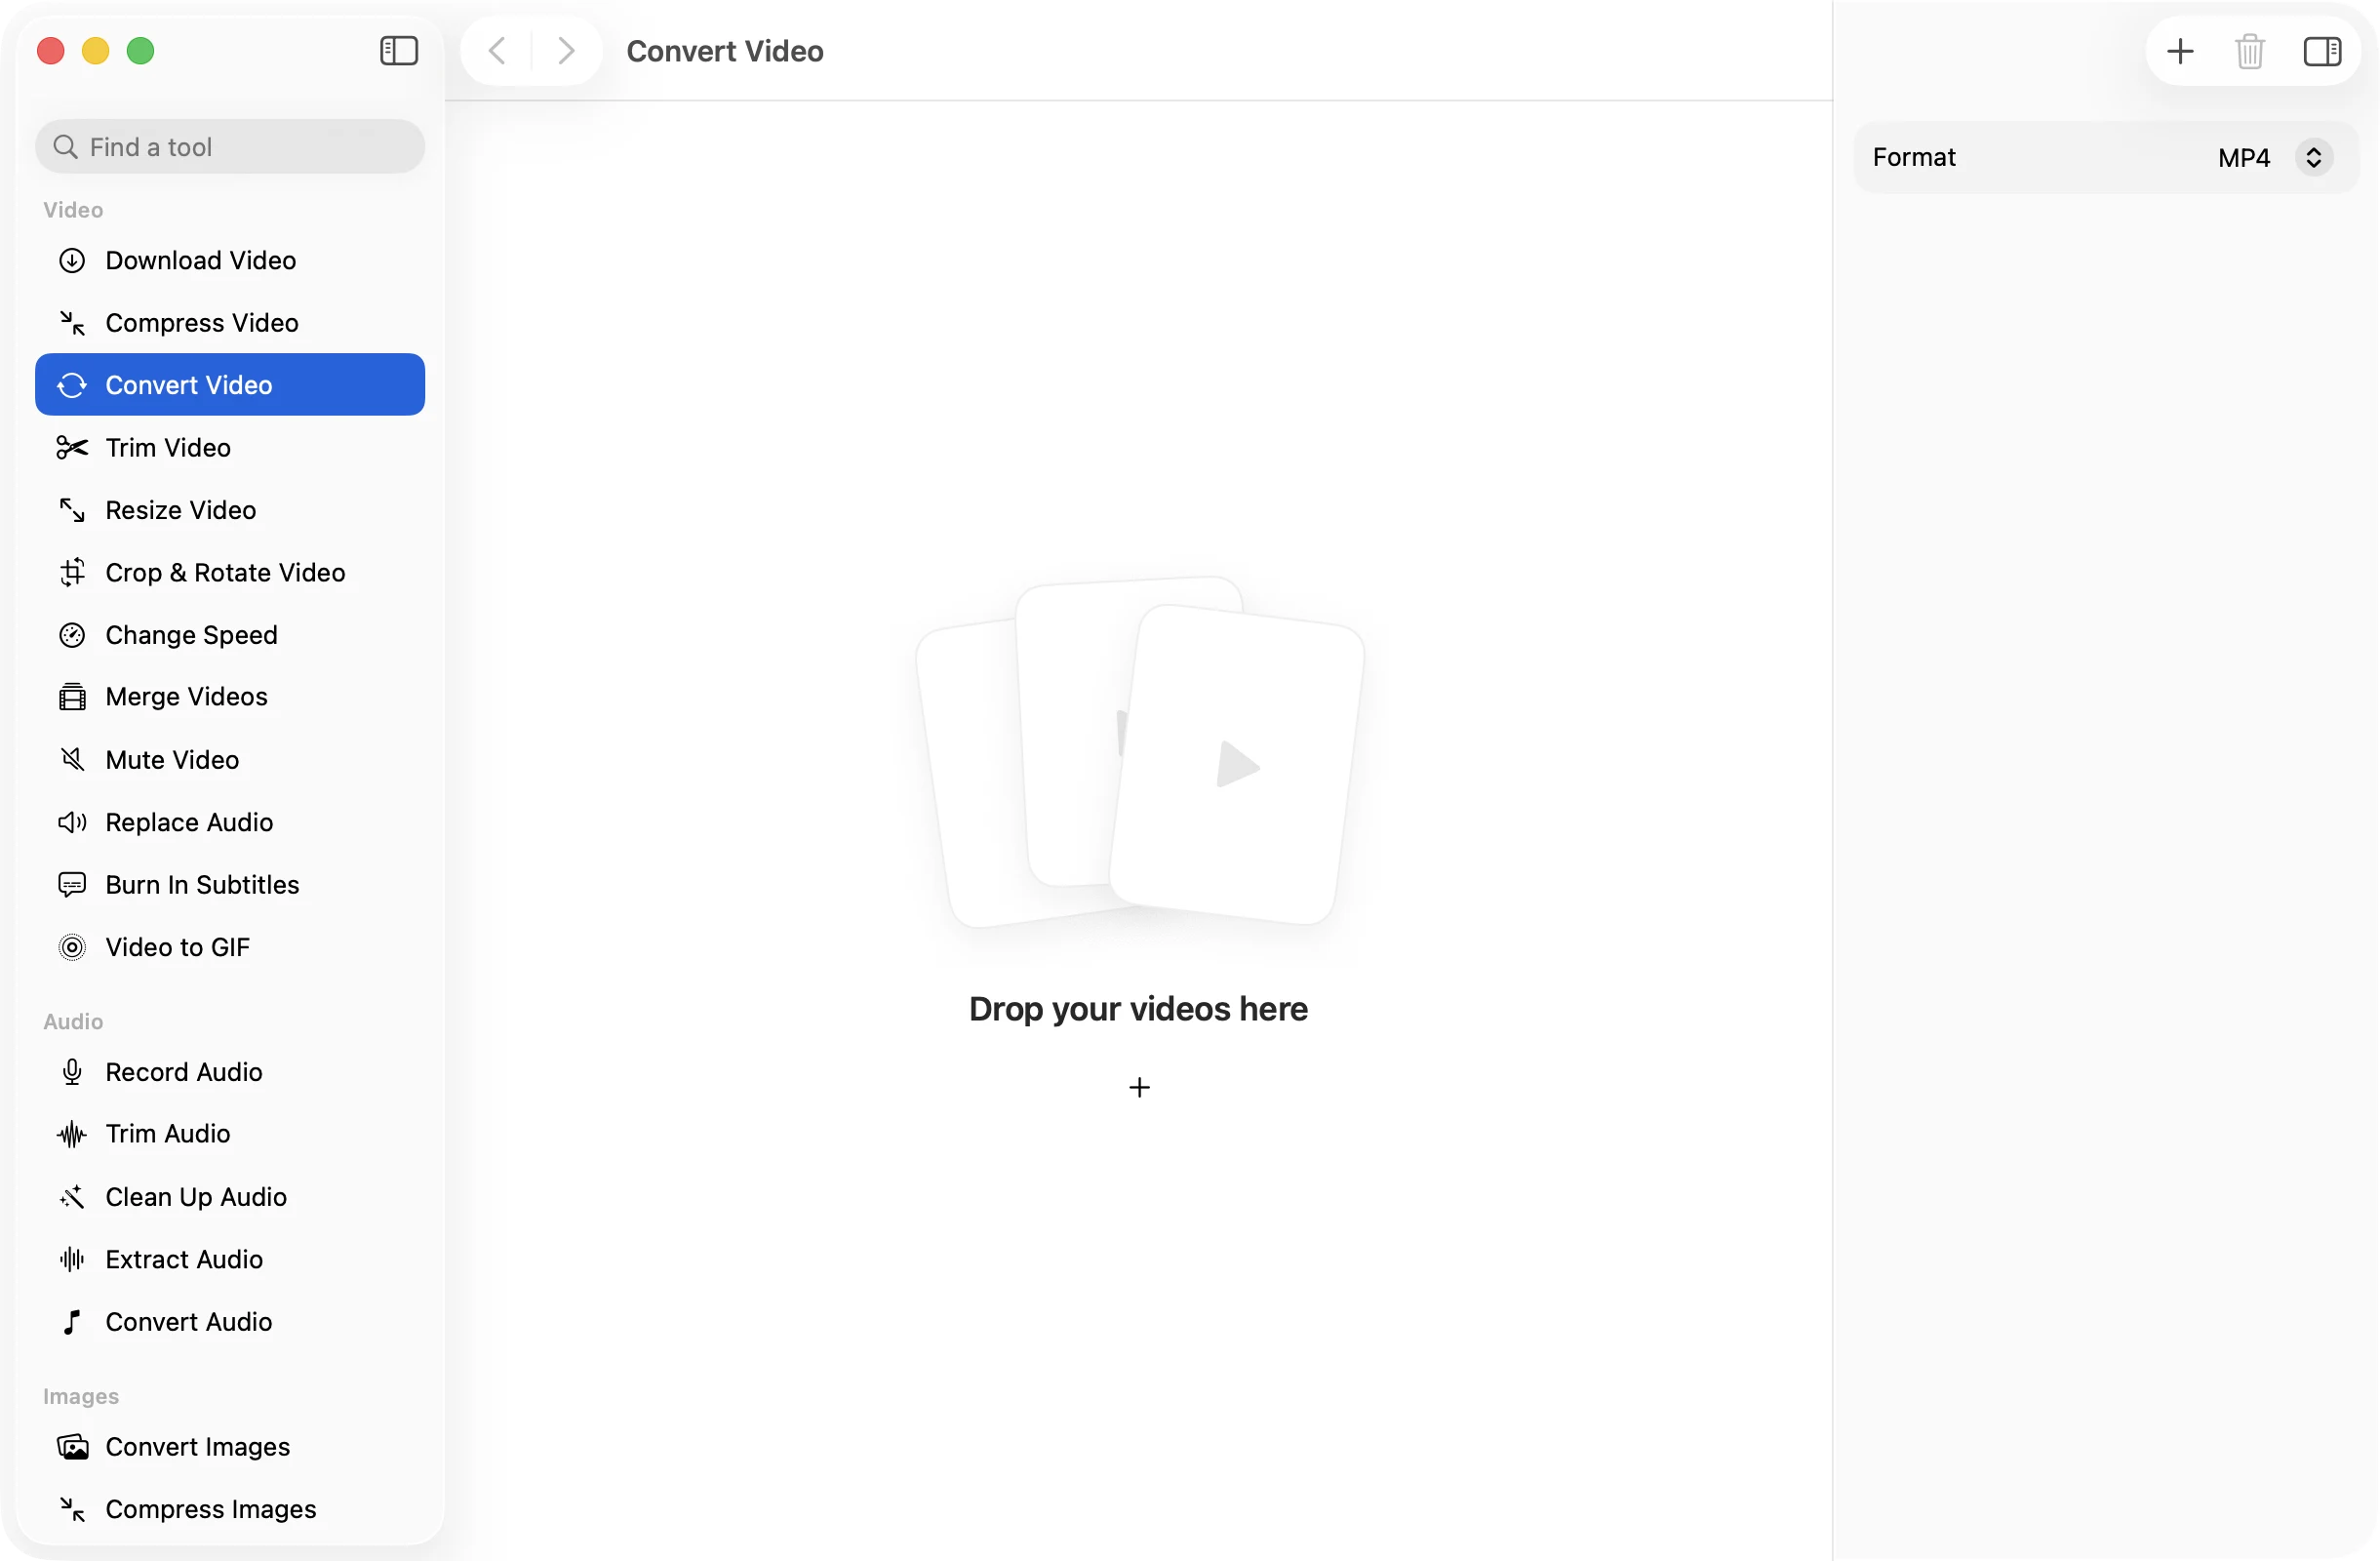
Task: Click the Download Video circle-arrow icon
Action: (x=72, y=260)
